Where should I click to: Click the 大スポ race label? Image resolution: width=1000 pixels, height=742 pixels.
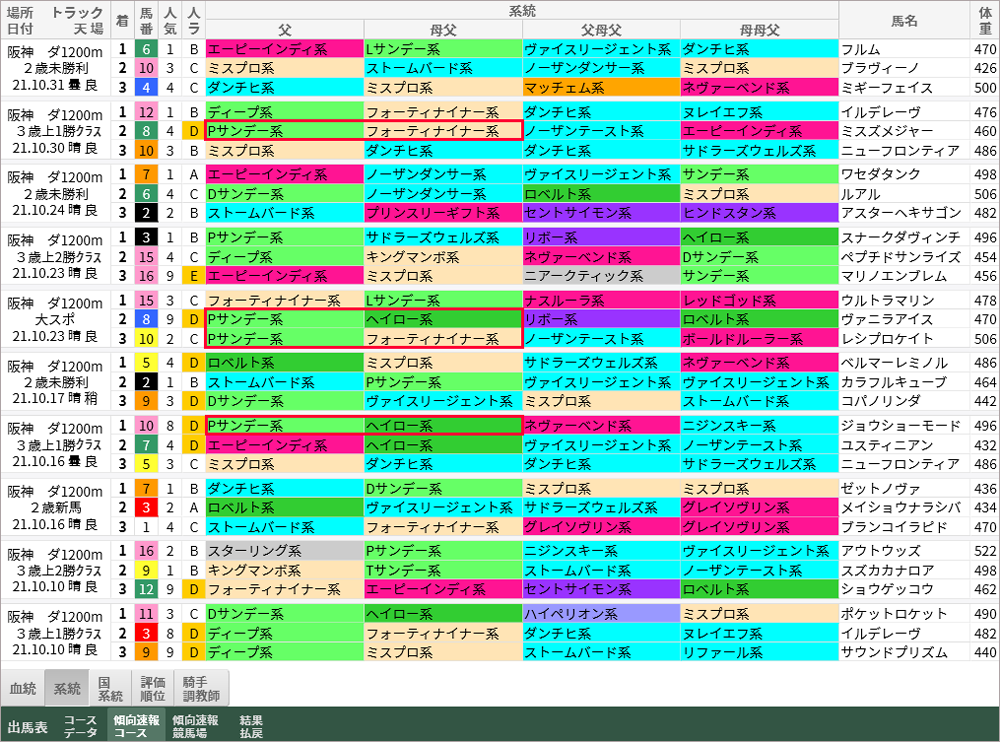click(x=55, y=320)
